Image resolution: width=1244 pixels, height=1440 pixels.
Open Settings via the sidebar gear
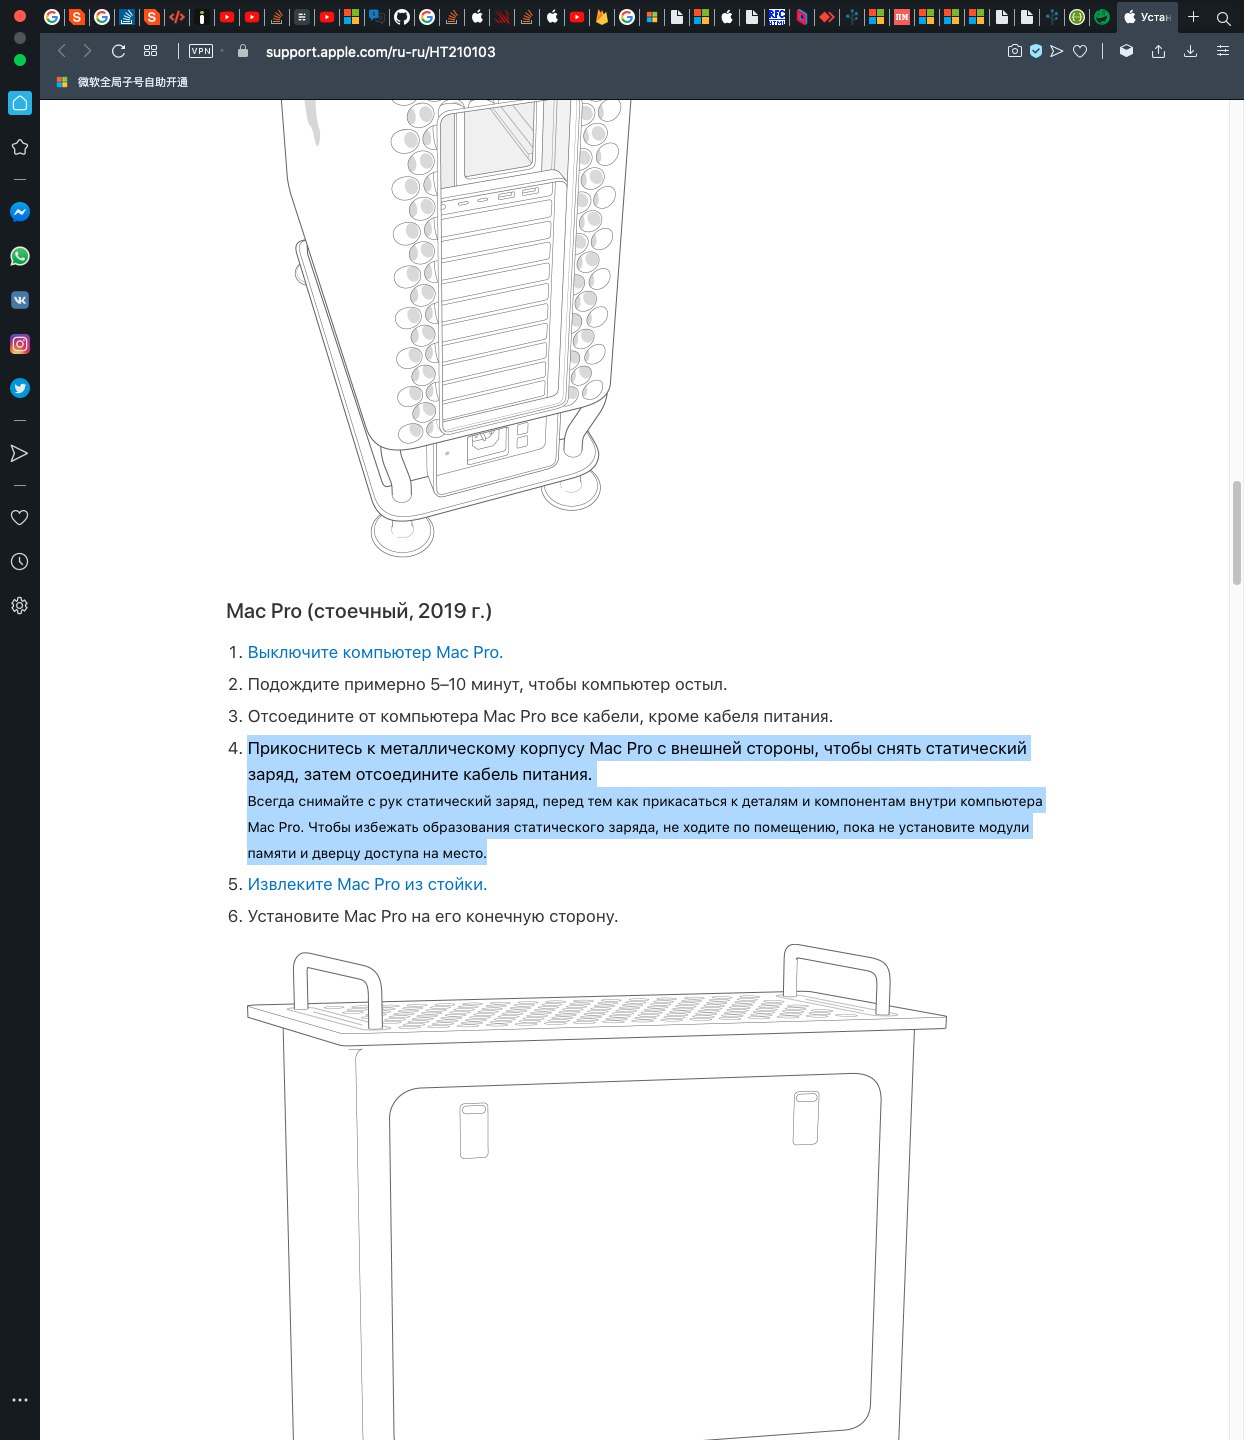pos(20,605)
